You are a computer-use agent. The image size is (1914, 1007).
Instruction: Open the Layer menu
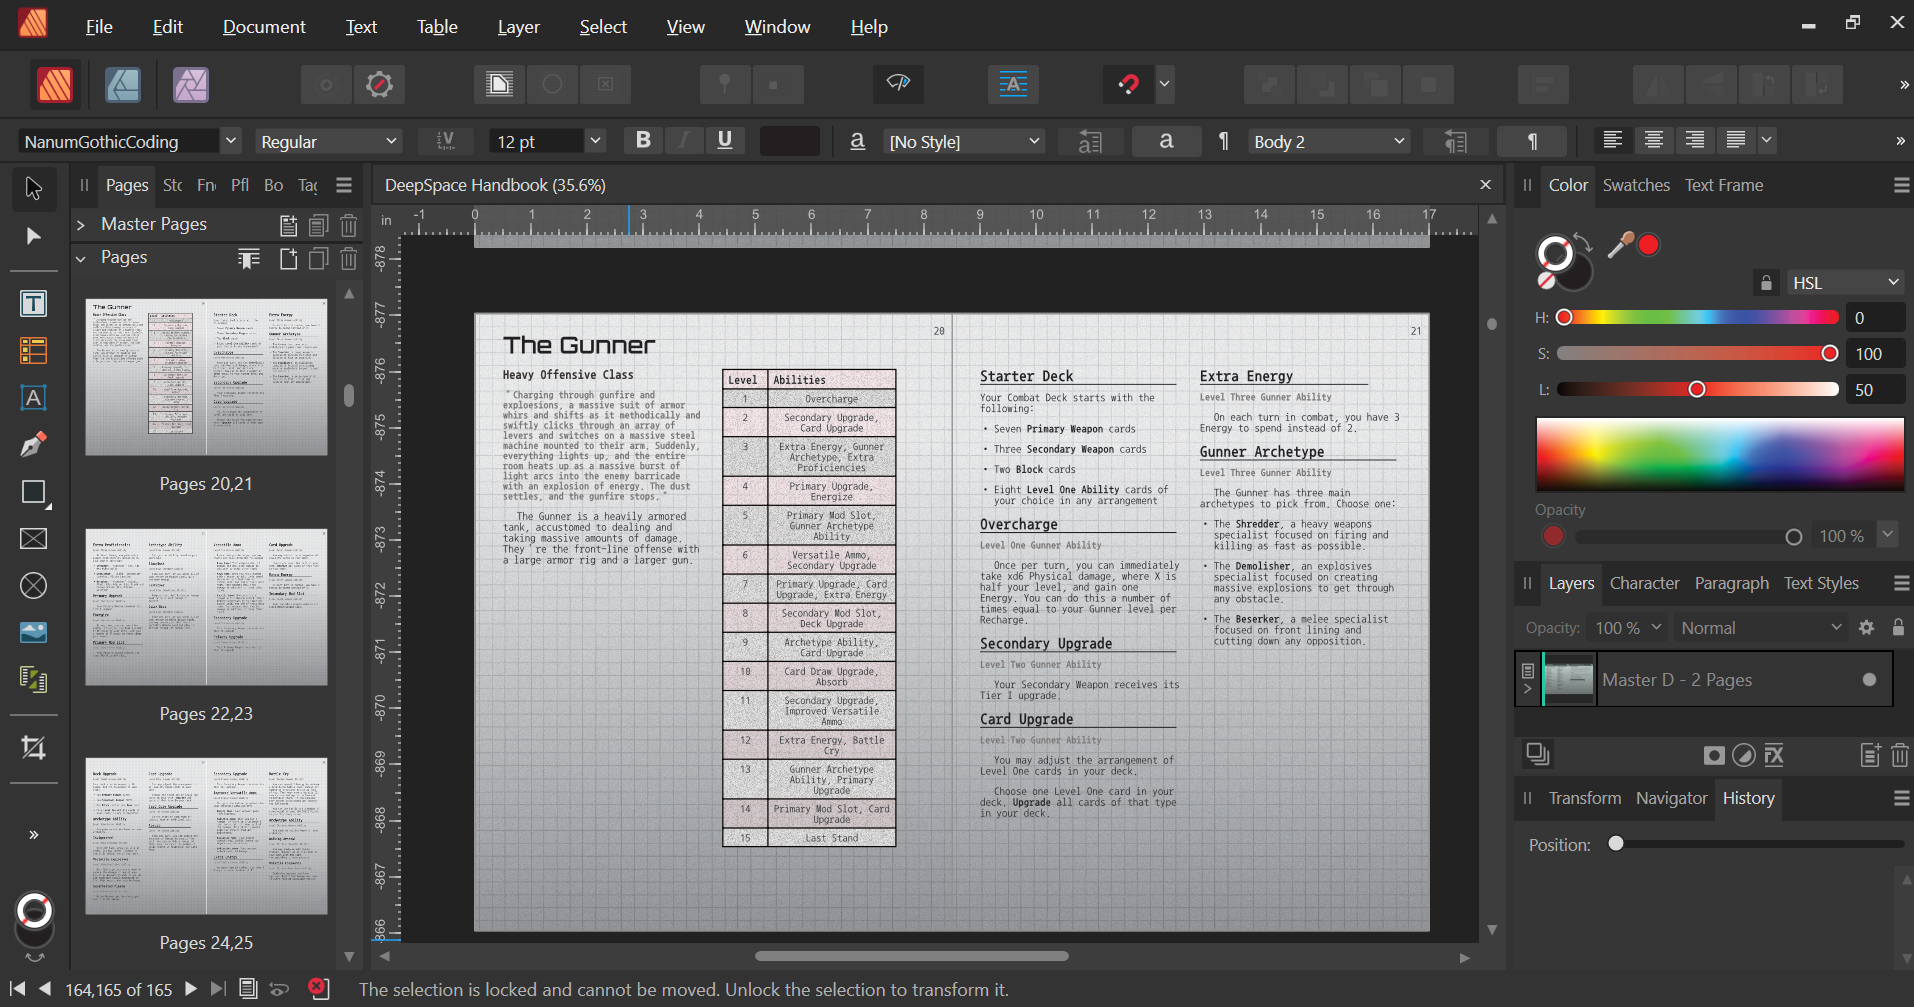(518, 27)
